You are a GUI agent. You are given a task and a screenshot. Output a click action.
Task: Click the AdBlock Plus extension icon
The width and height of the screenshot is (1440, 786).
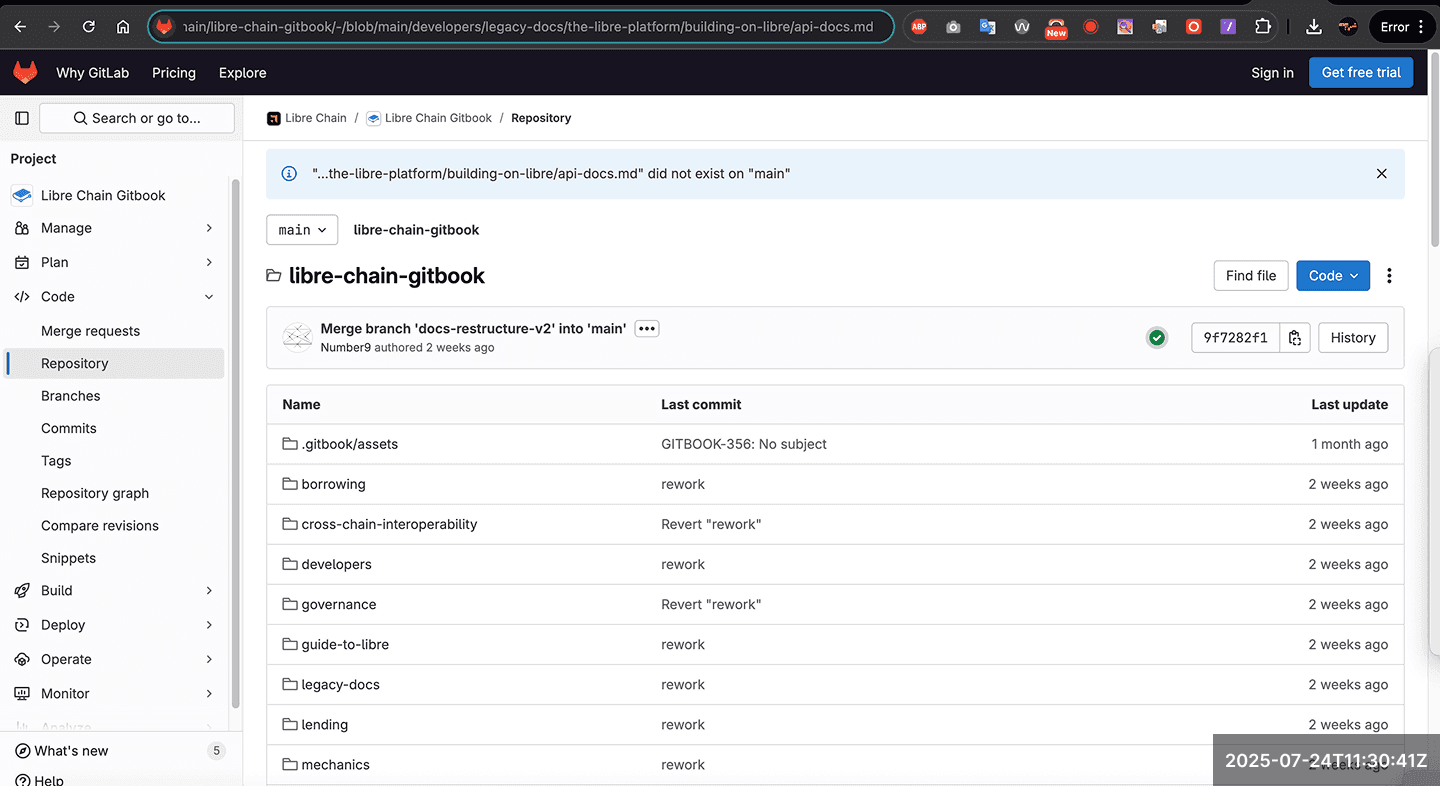[919, 27]
